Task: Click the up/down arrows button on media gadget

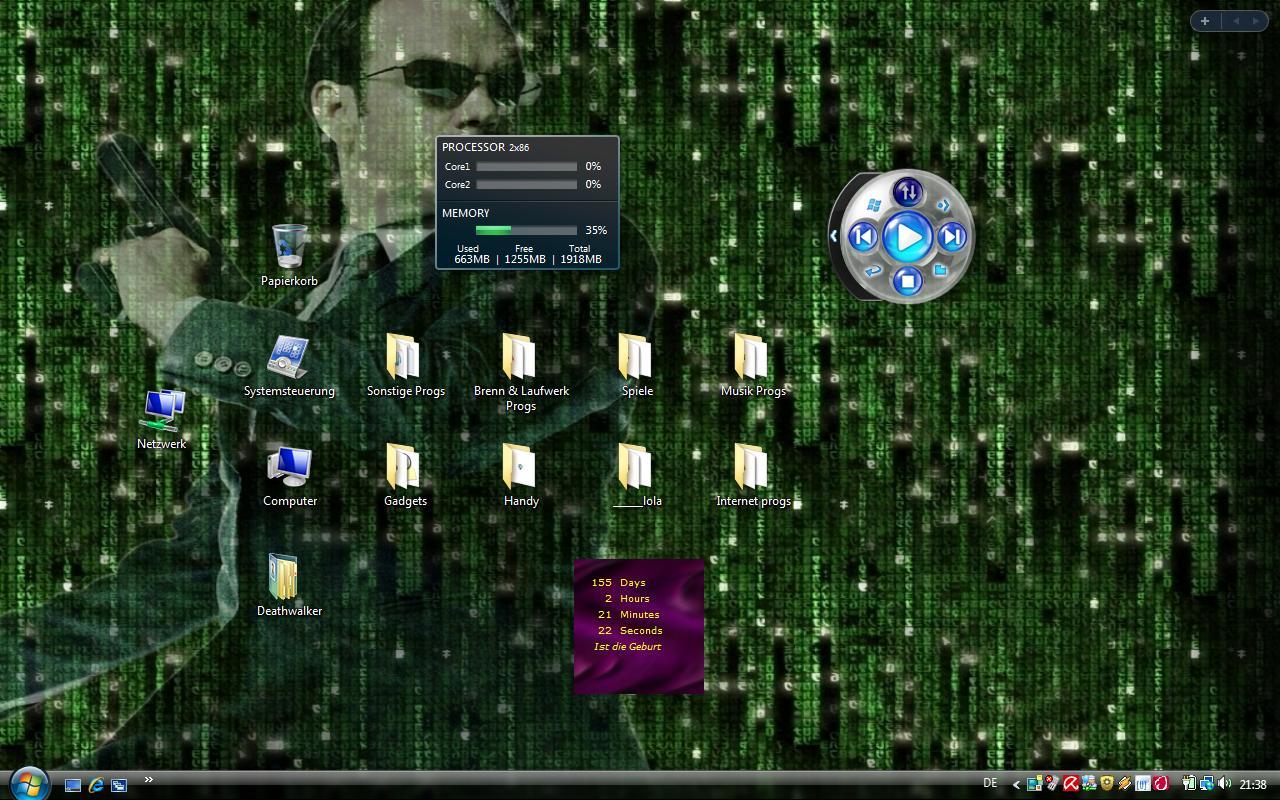Action: (x=907, y=191)
